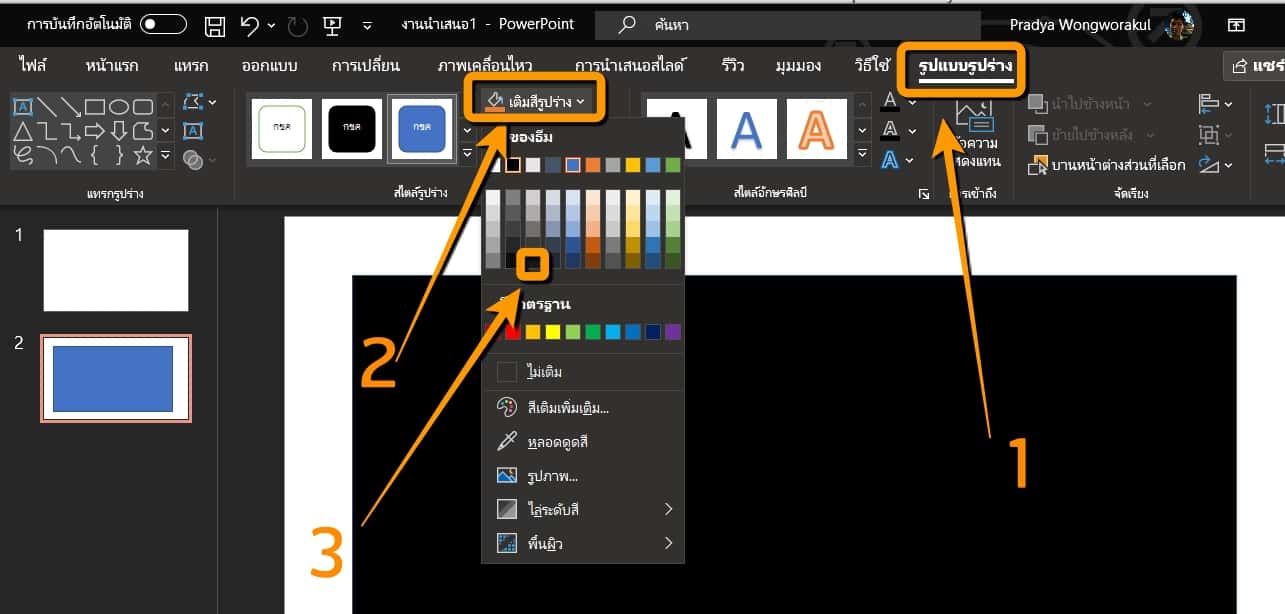Image resolution: width=1285 pixels, height=614 pixels.
Task: Select No Fill option
Action: (x=582, y=372)
